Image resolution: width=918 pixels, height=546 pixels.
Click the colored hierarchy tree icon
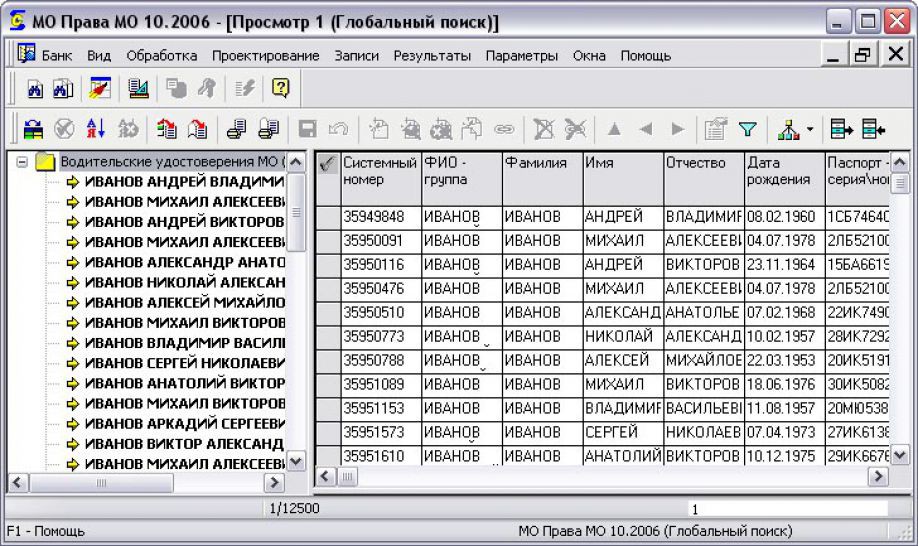(788, 129)
